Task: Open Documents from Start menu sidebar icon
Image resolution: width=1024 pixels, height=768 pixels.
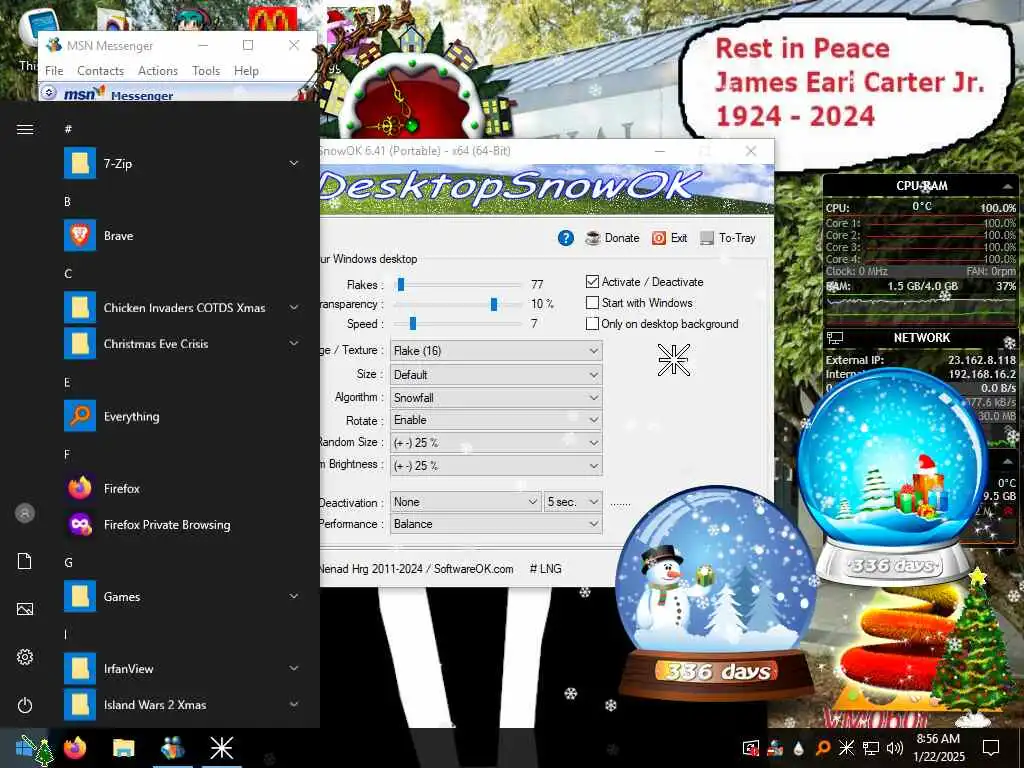Action: coord(25,561)
